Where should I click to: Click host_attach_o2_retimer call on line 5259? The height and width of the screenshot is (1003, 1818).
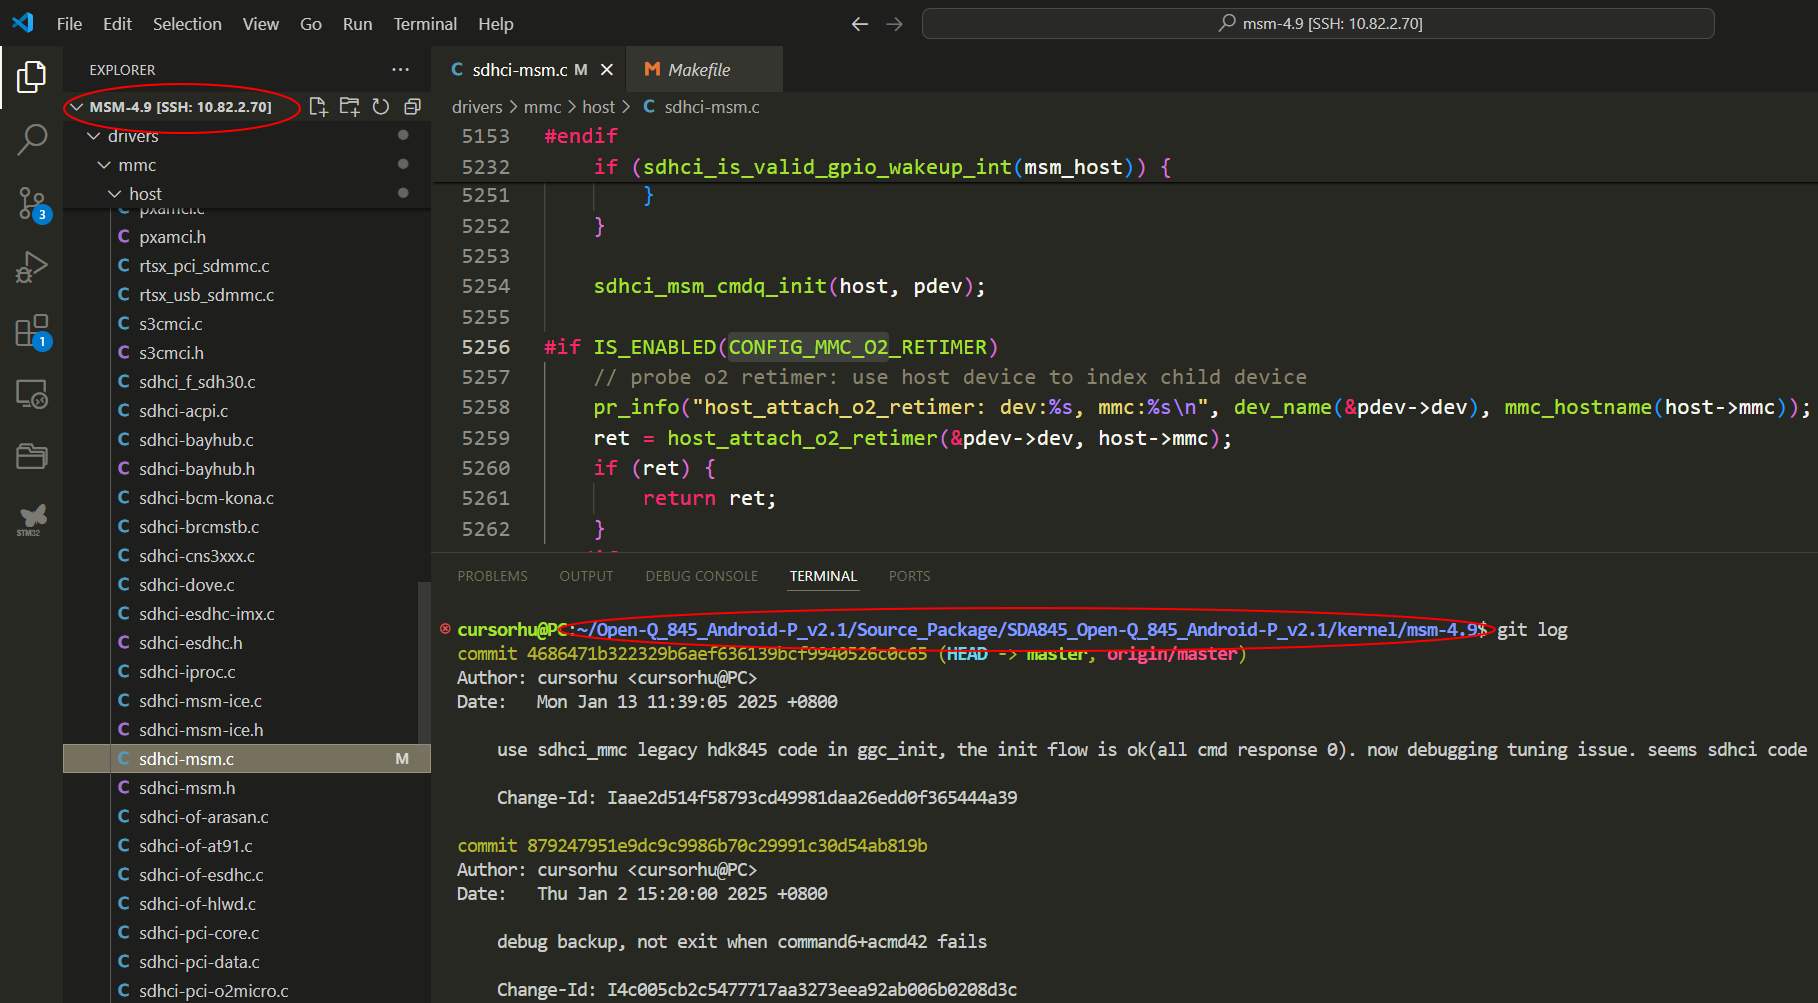pos(803,438)
